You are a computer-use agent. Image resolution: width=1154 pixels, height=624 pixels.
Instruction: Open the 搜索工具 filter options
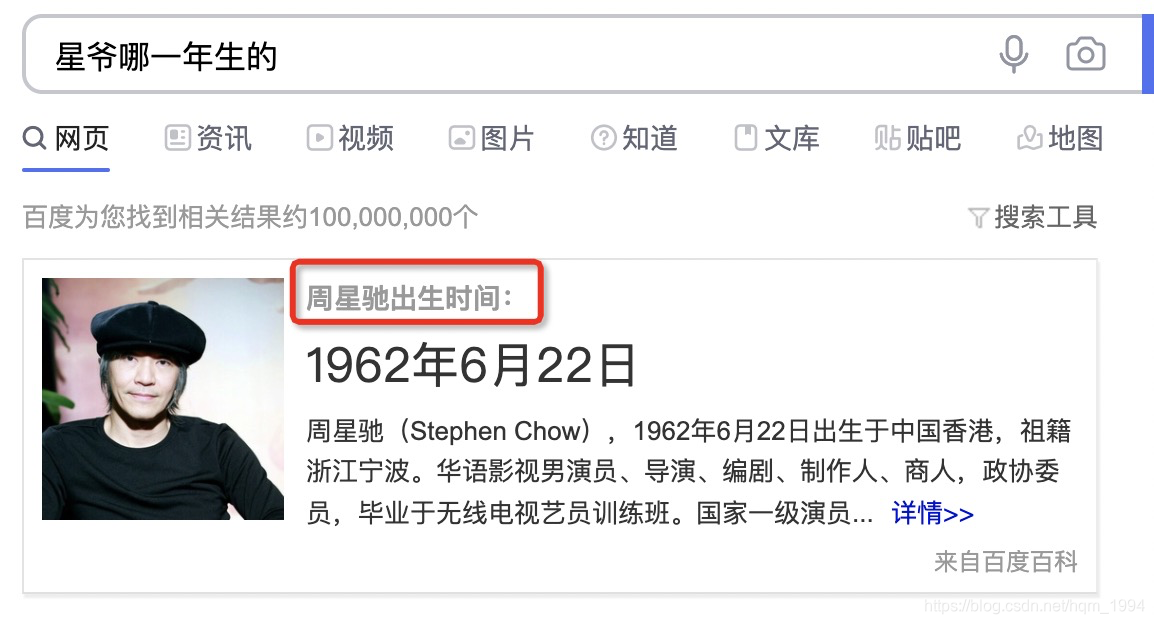coord(1033,217)
